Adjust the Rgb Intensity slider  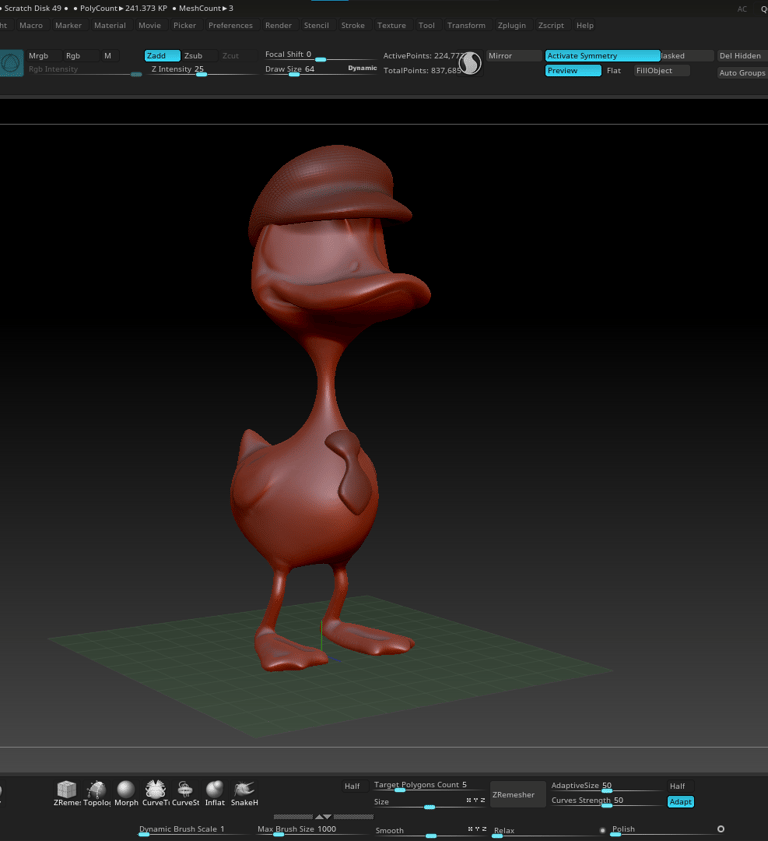(85, 70)
